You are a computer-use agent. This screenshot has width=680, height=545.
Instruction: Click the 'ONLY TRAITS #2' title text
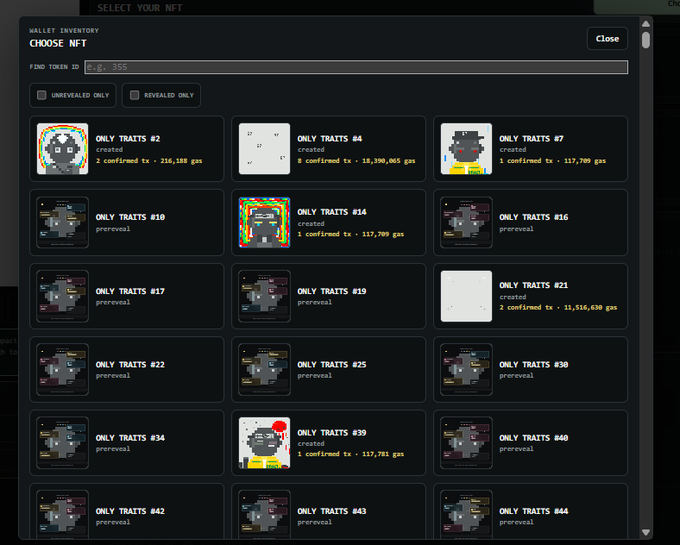128,139
